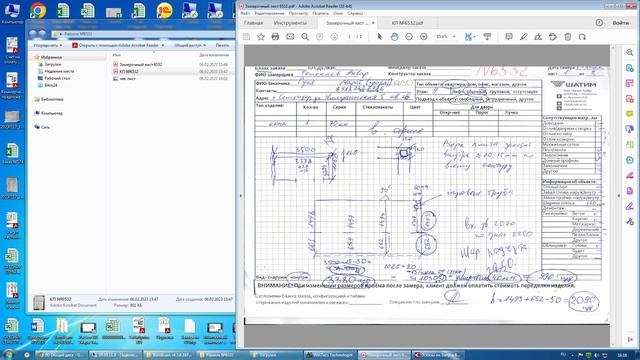The image size is (640, 360).
Task: Click the top magnifier icon in Acrobat right pane
Action: pos(630,53)
